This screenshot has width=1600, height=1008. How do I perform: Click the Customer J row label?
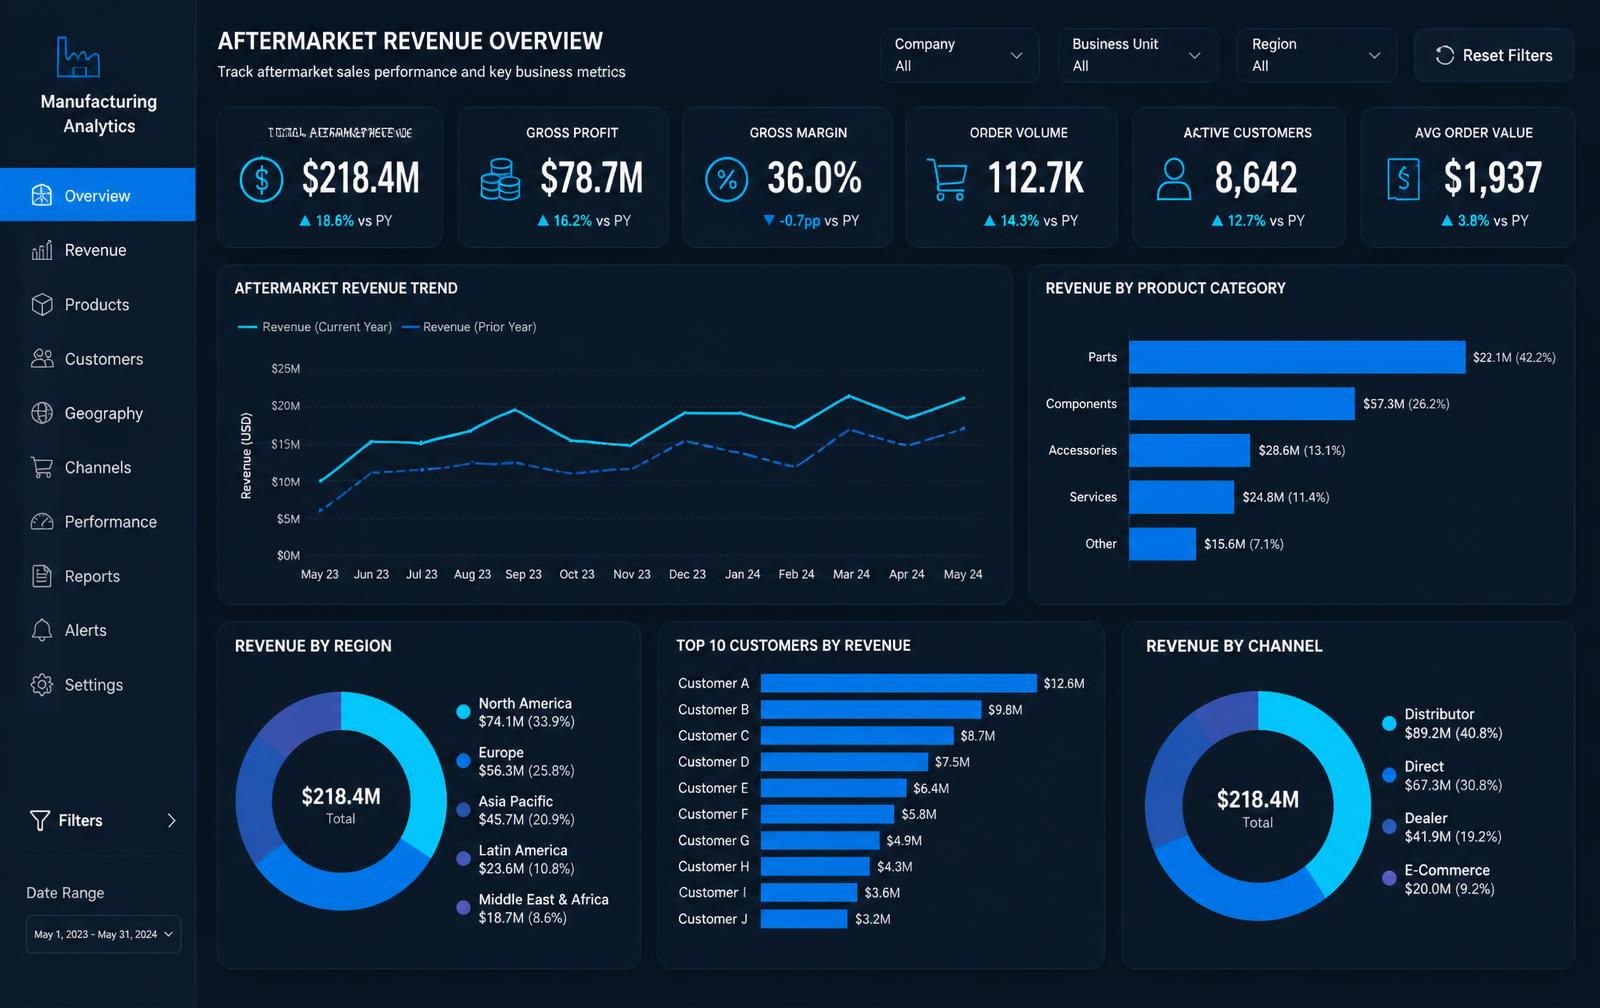pyautogui.click(x=712, y=919)
